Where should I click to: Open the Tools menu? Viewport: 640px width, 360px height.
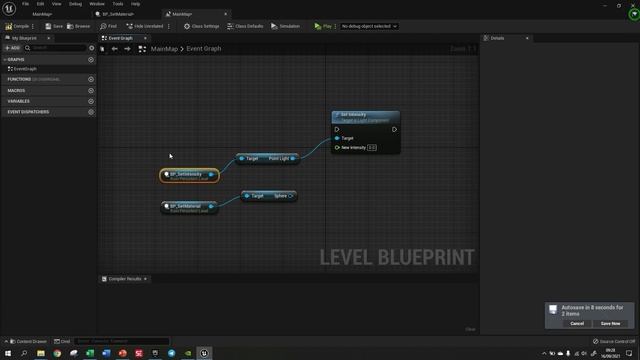click(118, 4)
